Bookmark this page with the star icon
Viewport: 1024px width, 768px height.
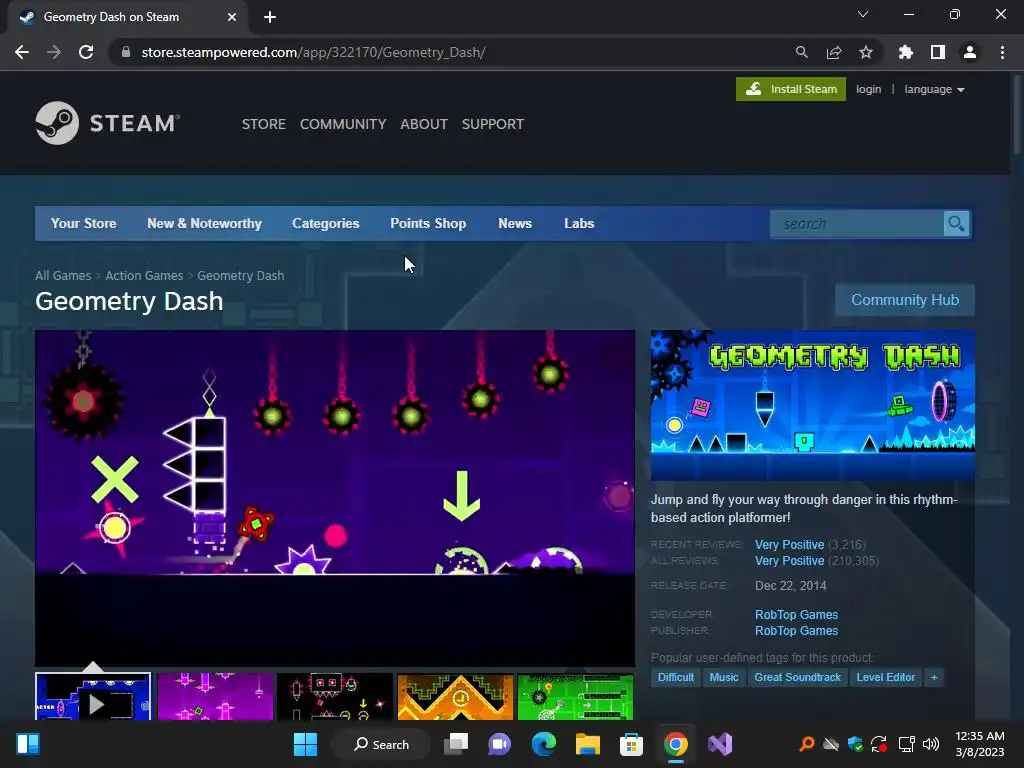(865, 52)
